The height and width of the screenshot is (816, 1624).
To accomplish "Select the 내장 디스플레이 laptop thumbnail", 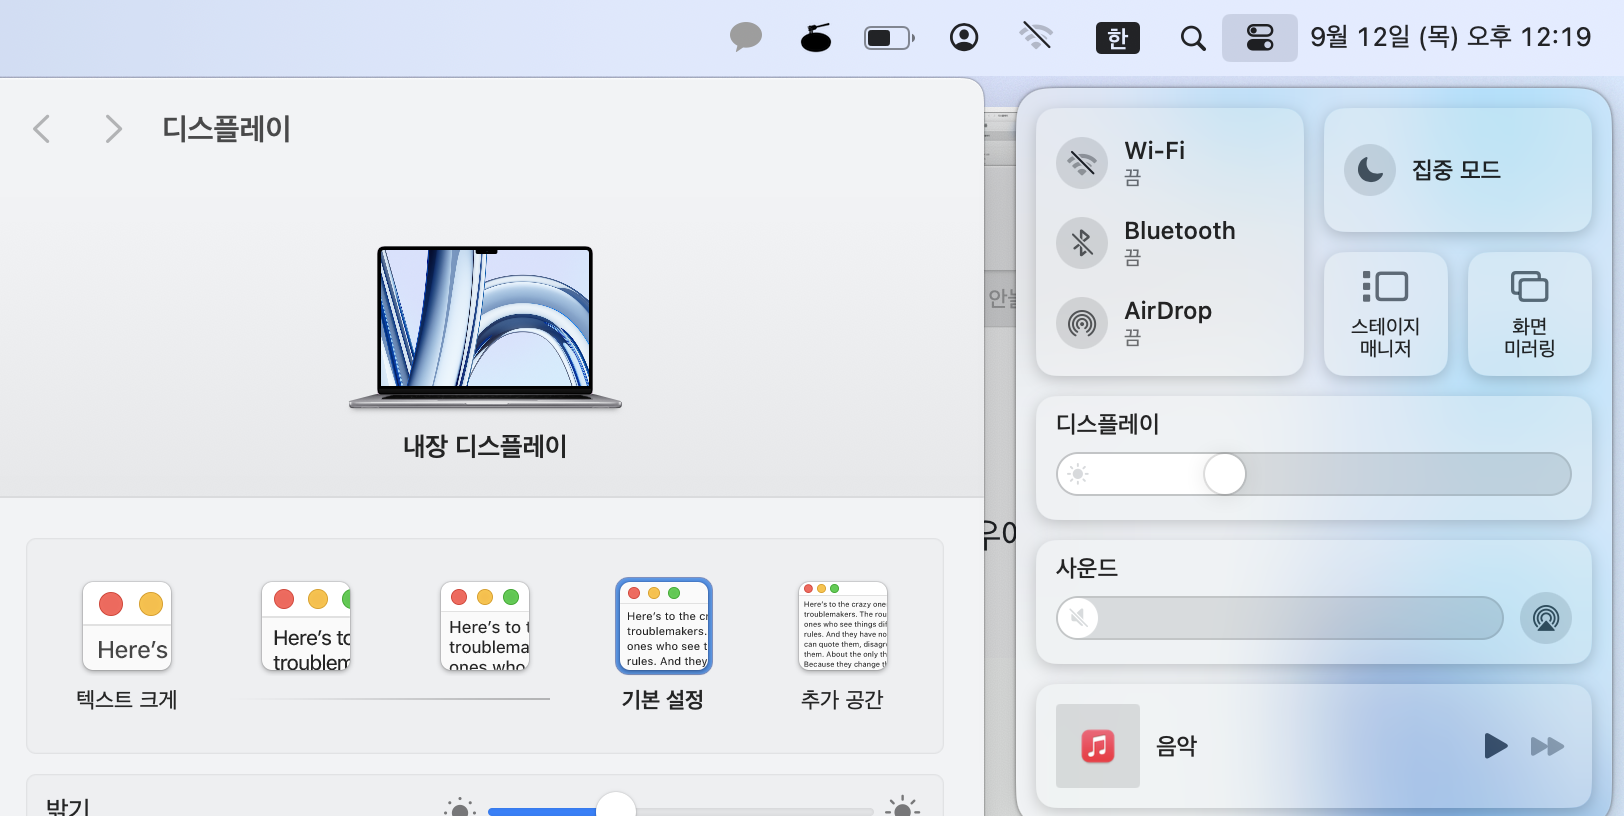I will (x=485, y=327).
